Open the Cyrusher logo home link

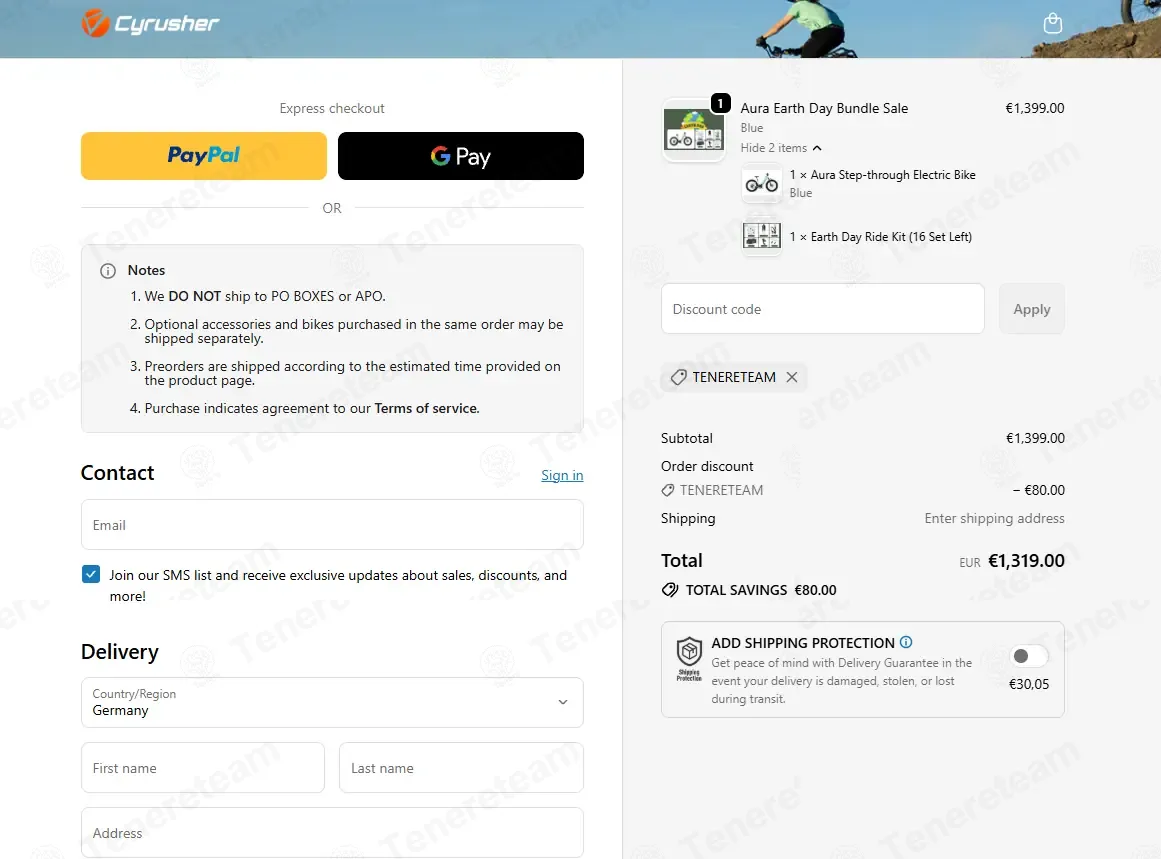[150, 24]
